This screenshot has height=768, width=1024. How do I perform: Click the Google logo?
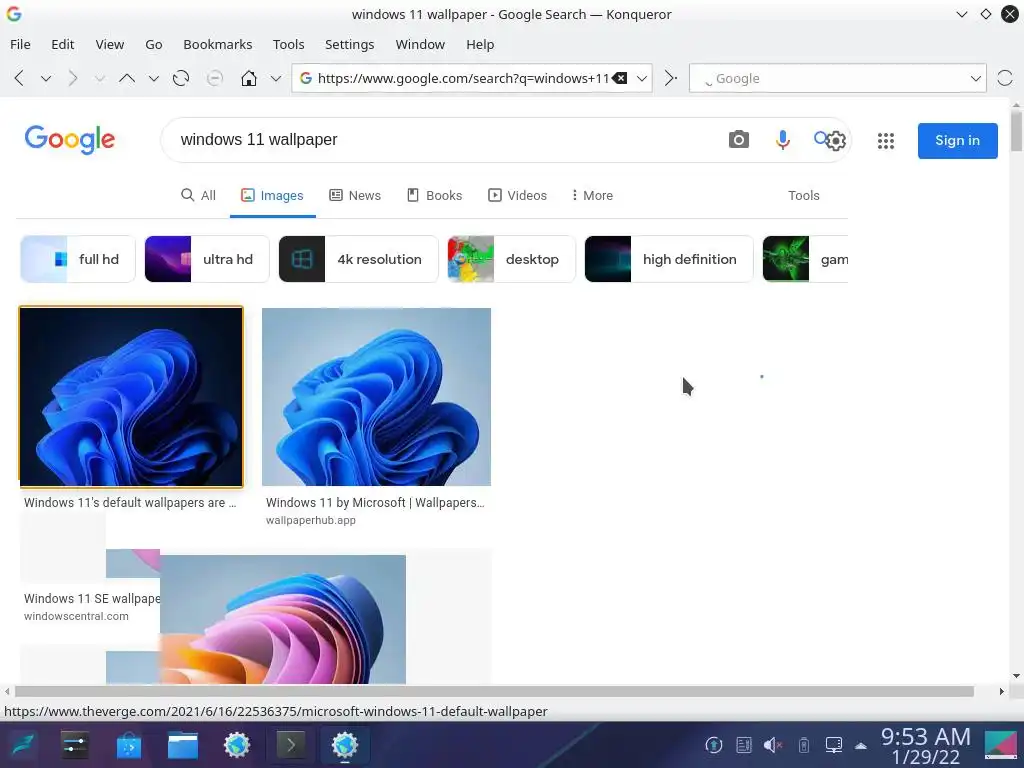click(x=70, y=140)
